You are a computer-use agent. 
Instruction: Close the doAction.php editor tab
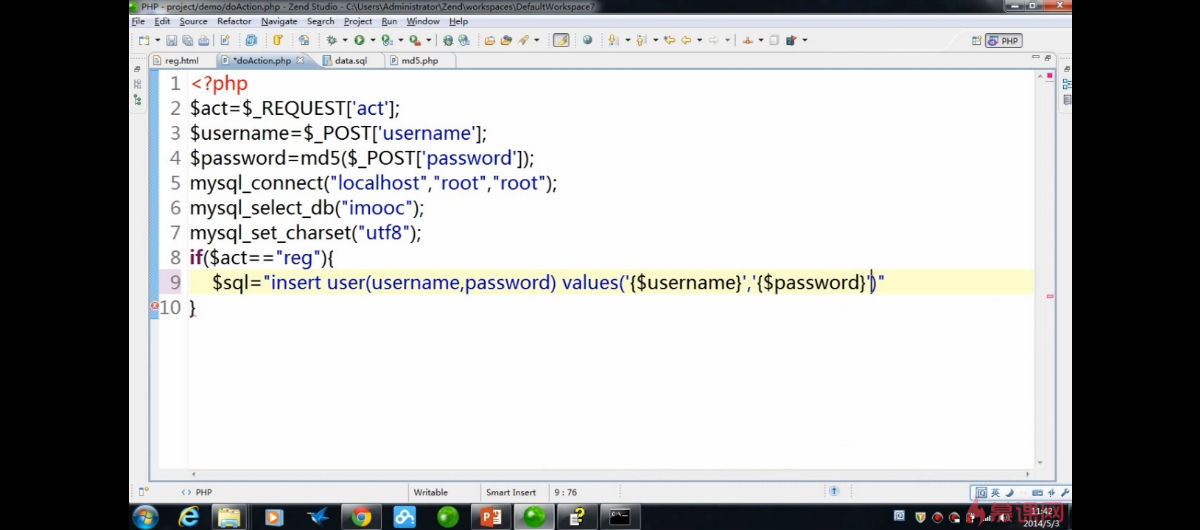[299, 61]
